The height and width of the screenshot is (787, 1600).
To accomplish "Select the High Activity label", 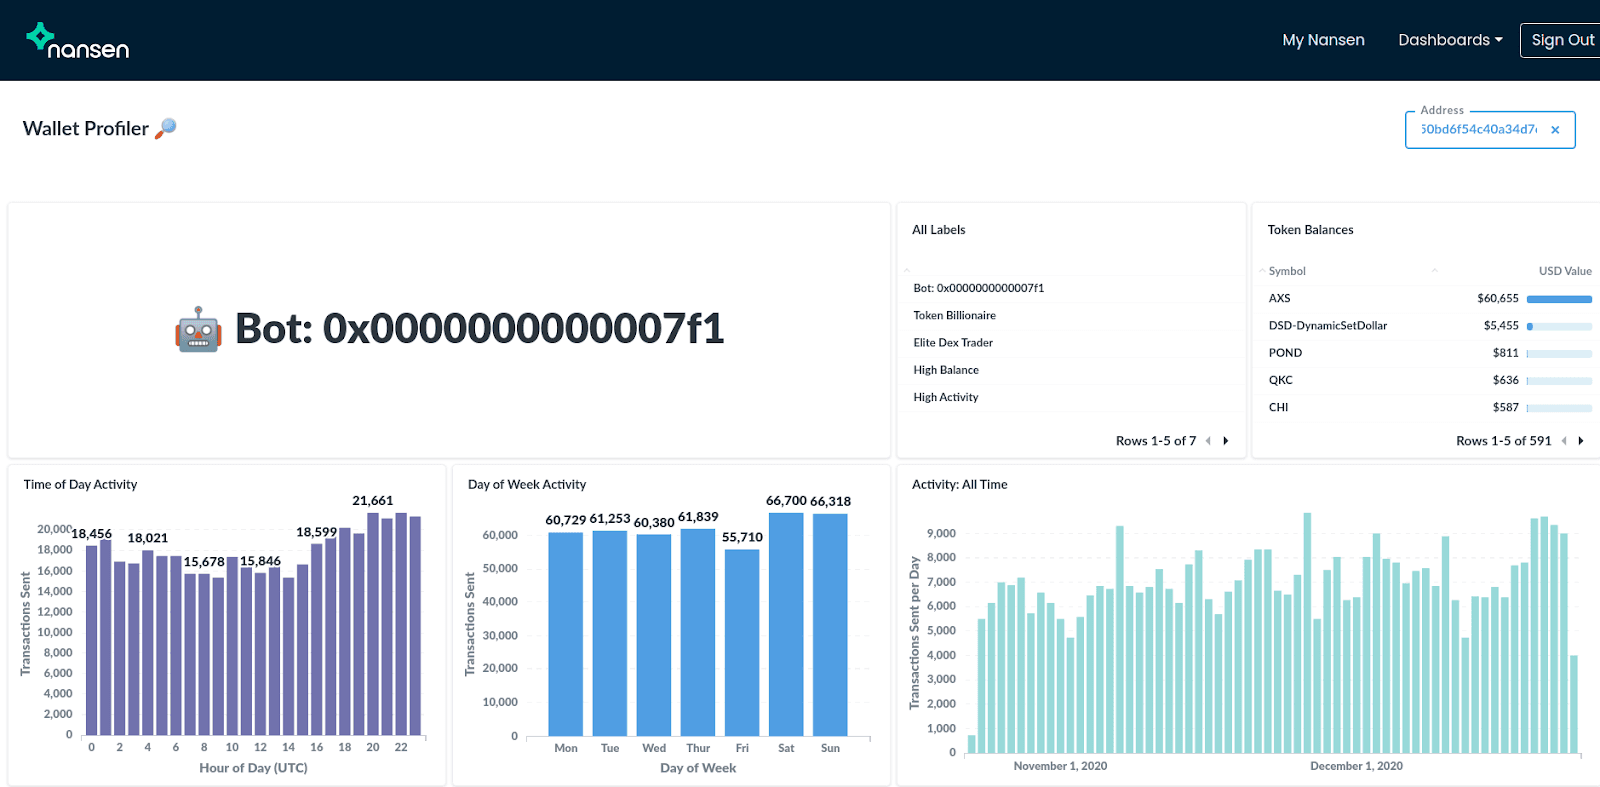I will pos(945,397).
